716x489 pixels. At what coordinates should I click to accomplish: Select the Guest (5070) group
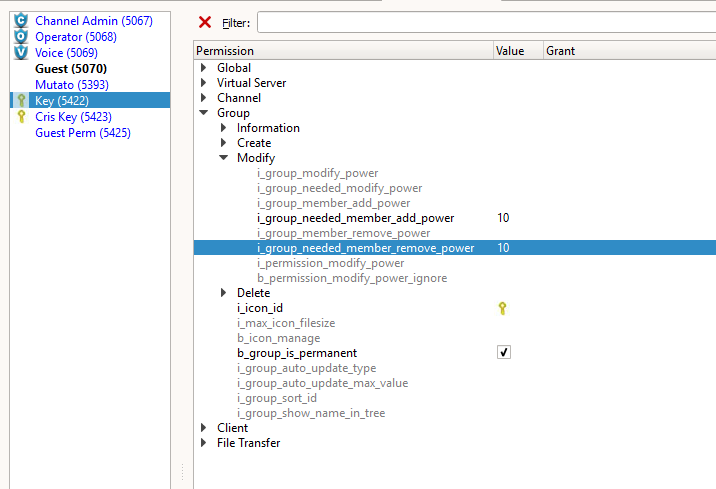(x=70, y=68)
